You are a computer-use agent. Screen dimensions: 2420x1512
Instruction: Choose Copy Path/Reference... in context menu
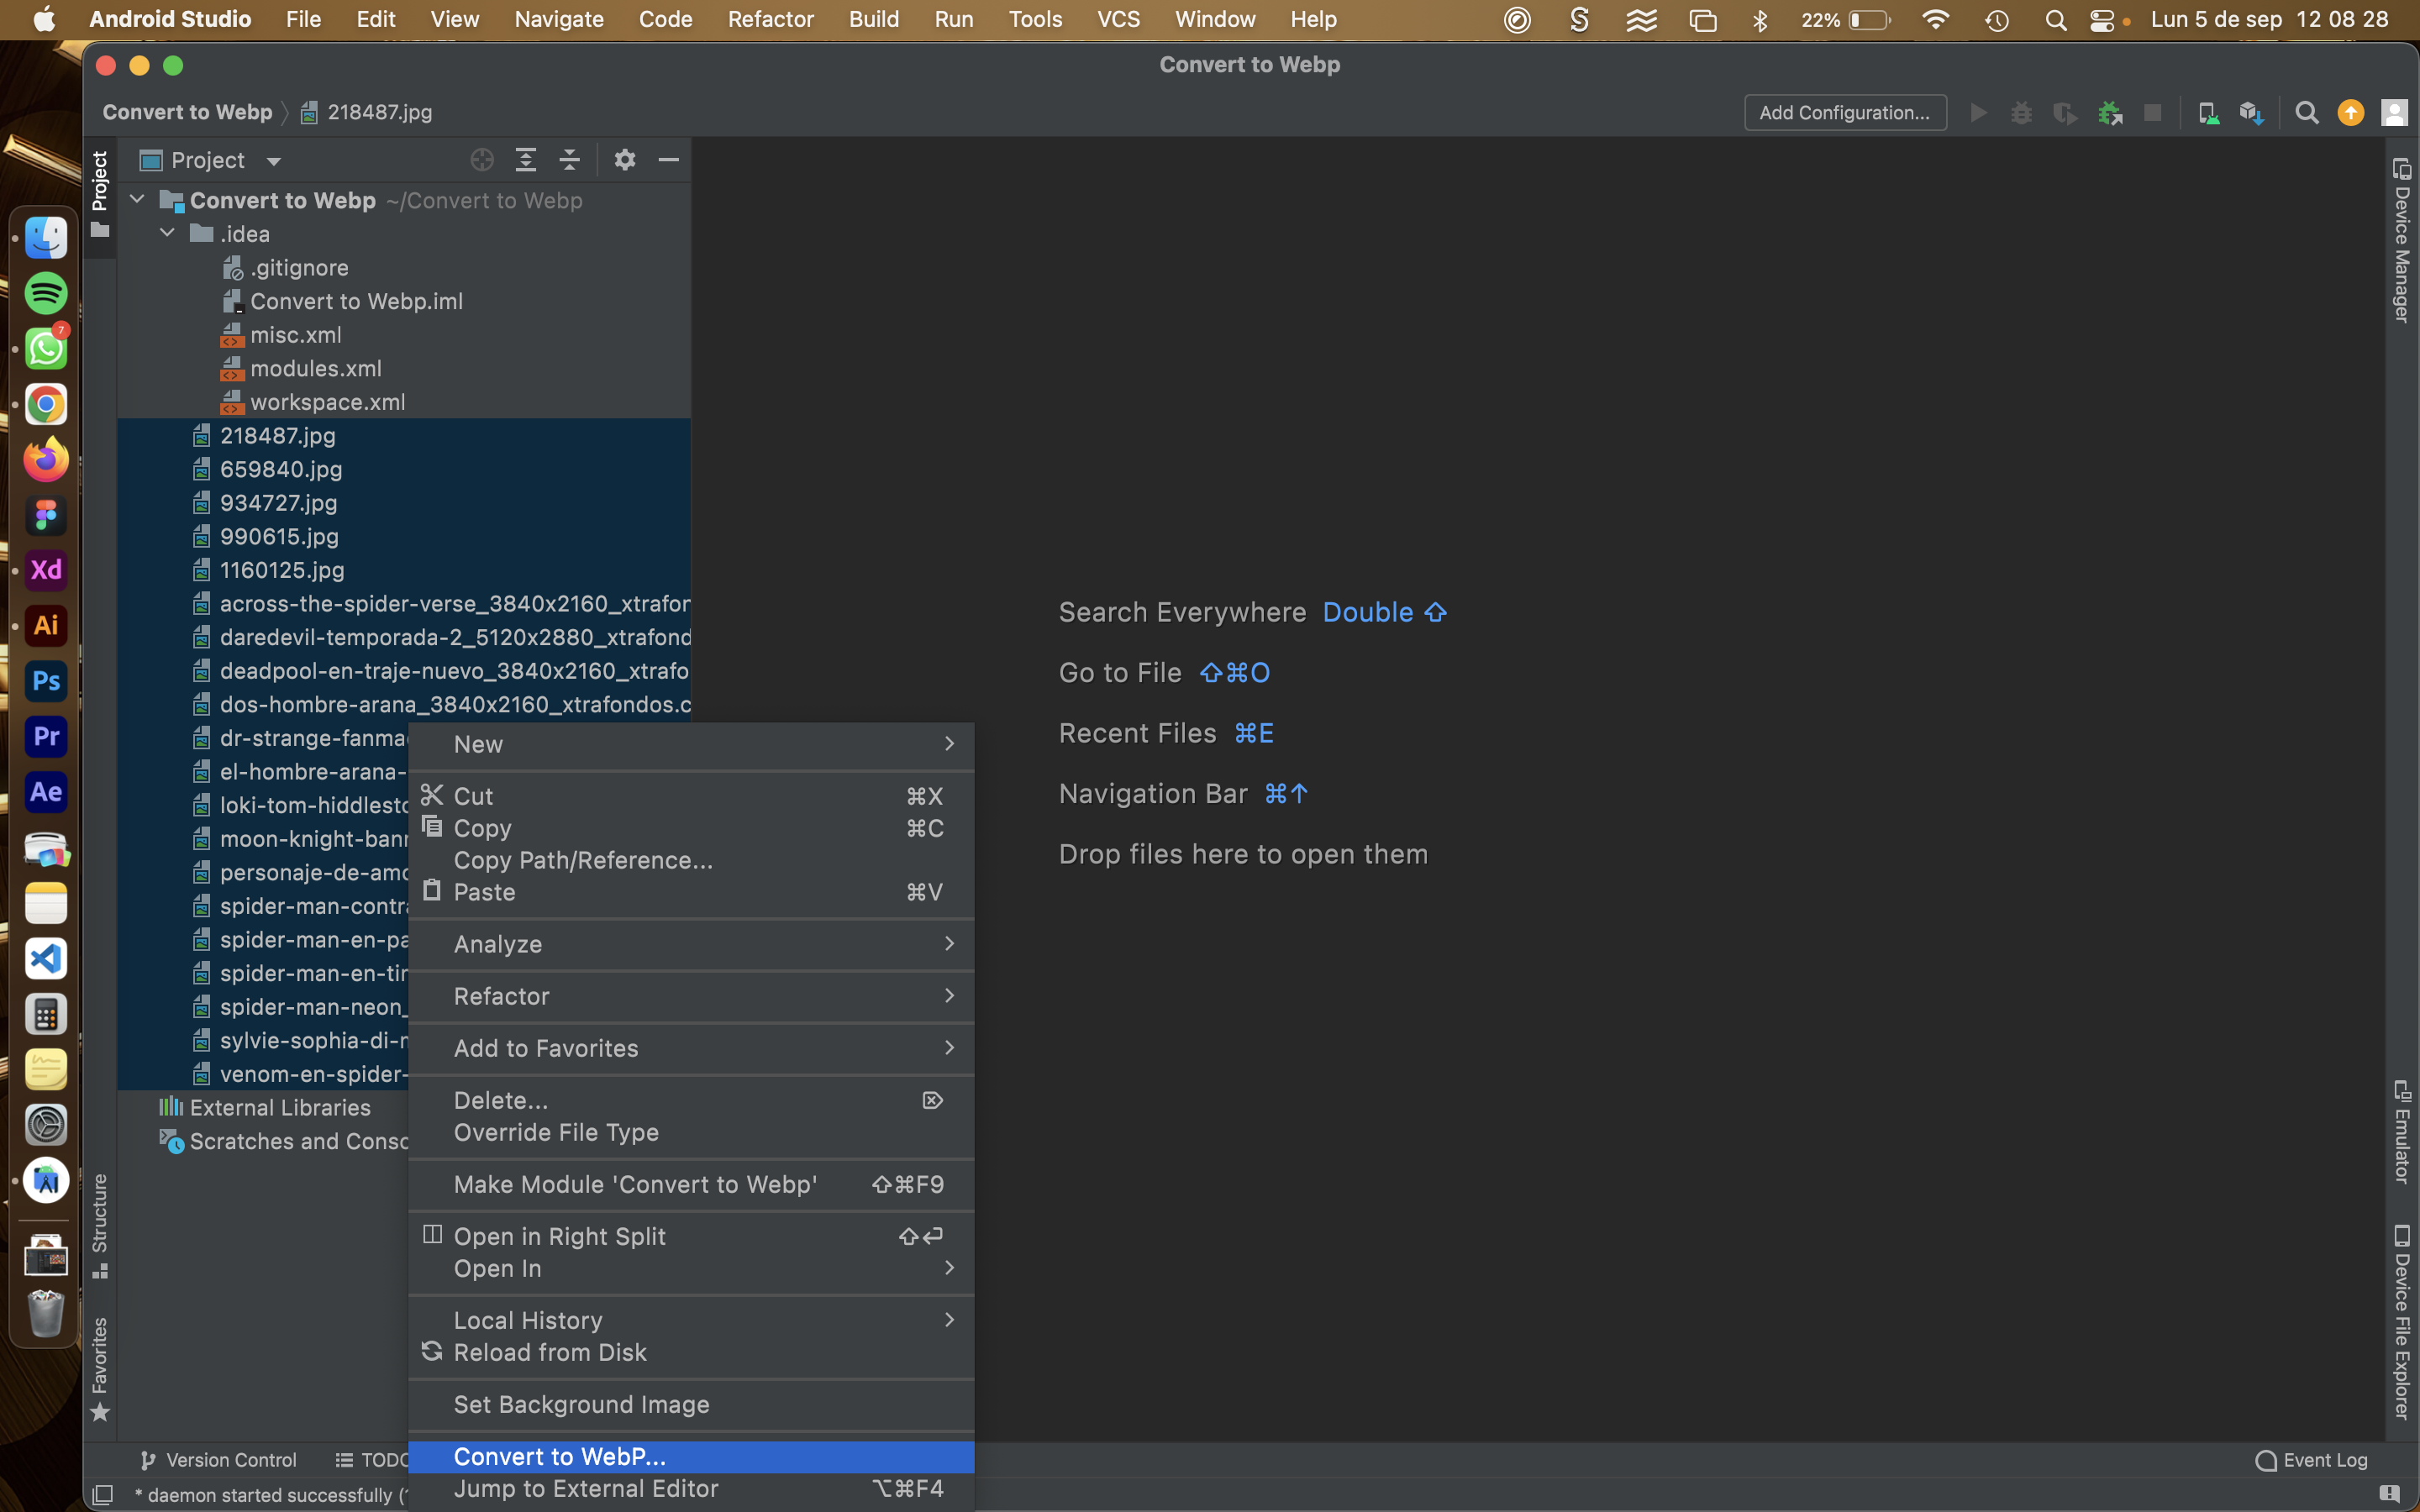tap(691, 860)
